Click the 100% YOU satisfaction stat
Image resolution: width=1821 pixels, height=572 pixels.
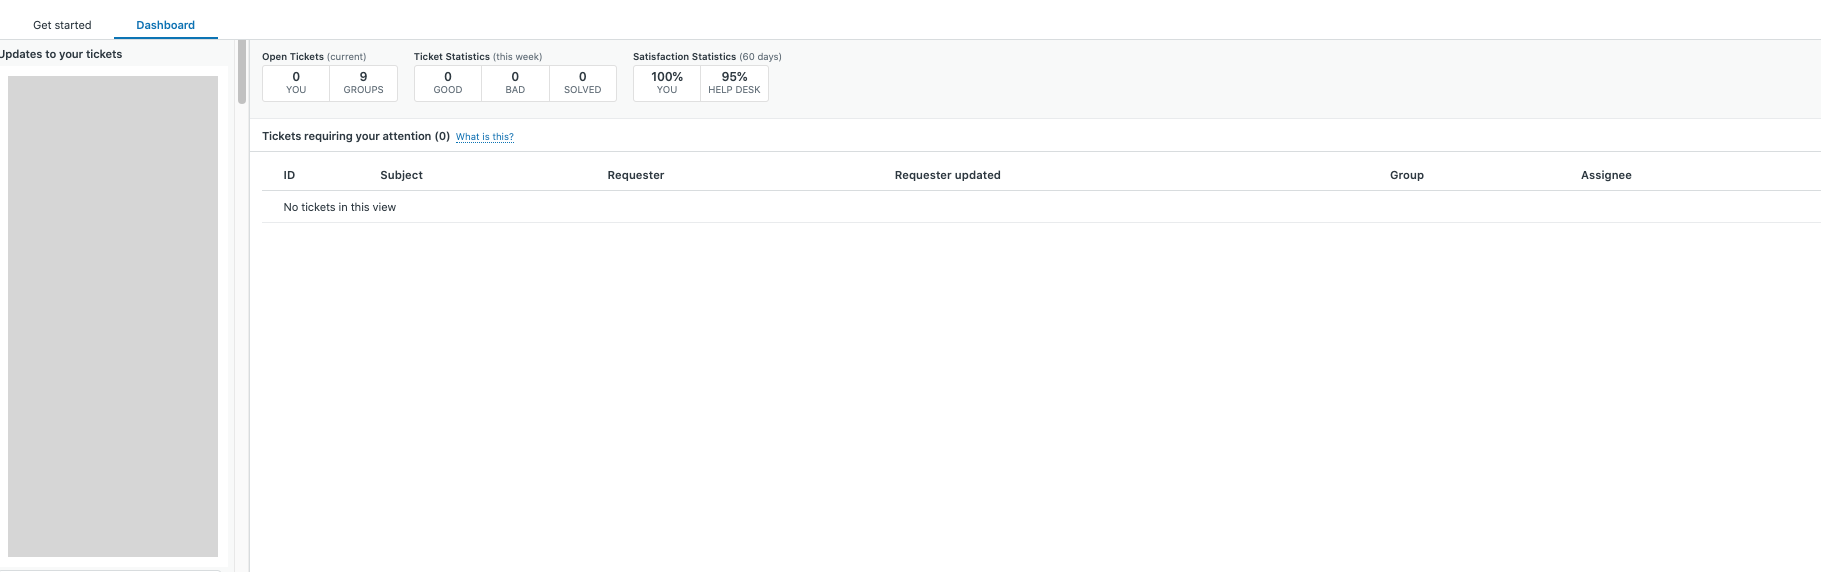[667, 83]
